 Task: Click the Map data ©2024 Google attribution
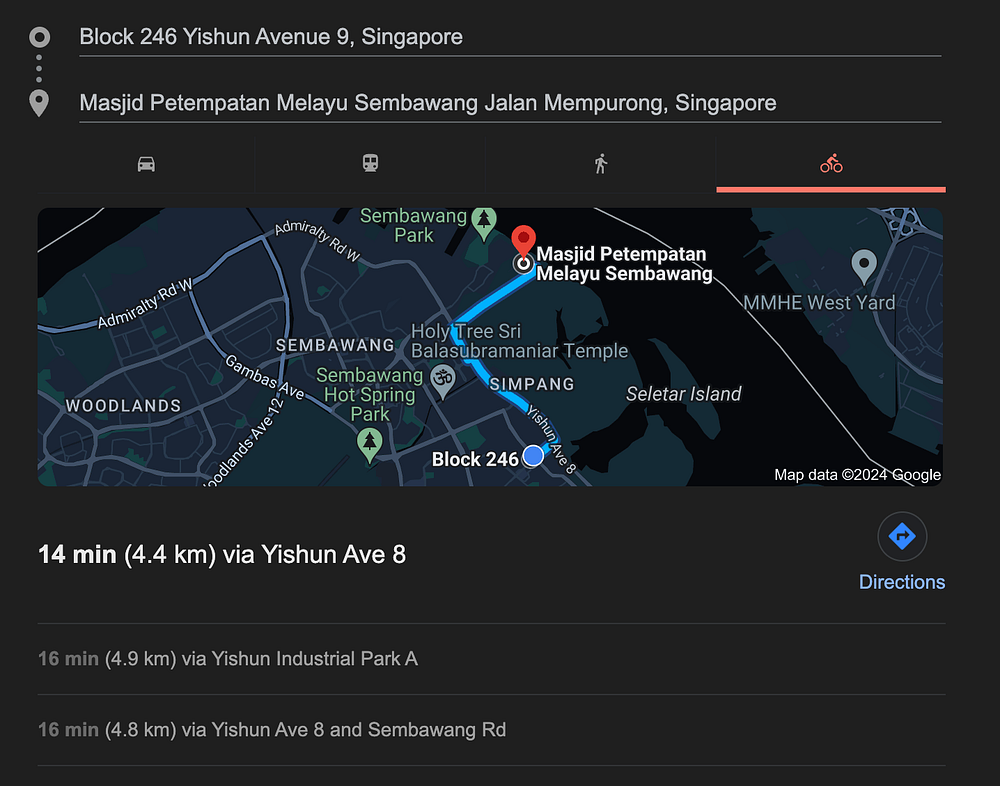pyautogui.click(x=857, y=475)
